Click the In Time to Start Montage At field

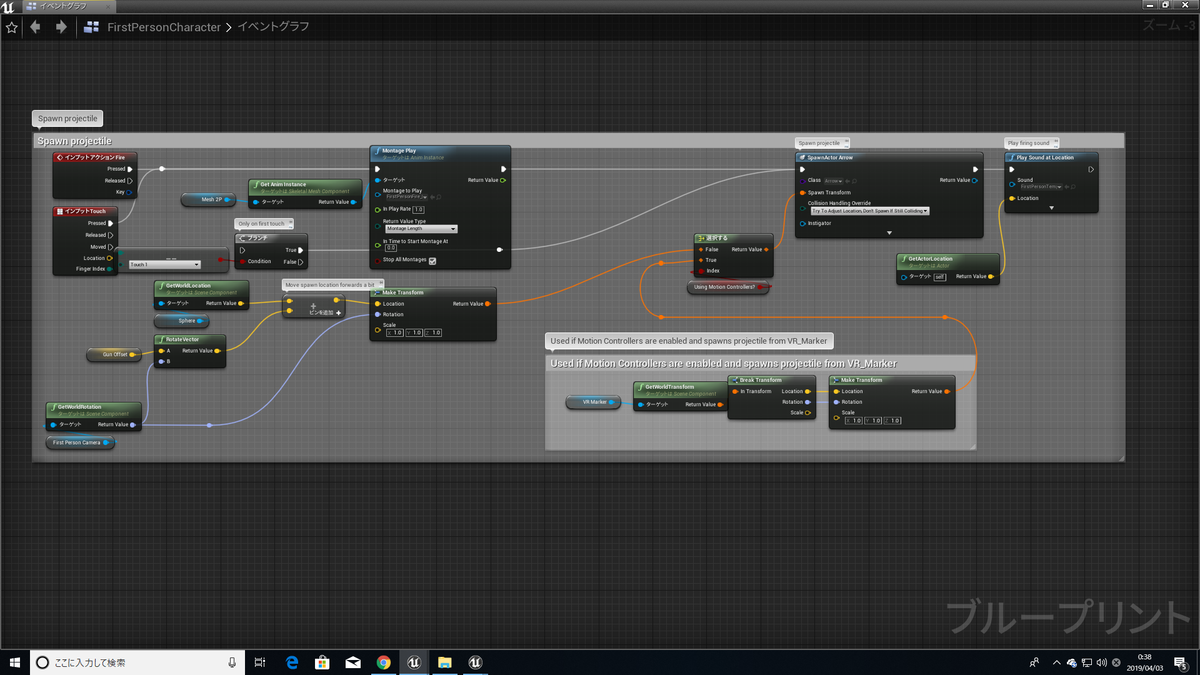(x=391, y=248)
